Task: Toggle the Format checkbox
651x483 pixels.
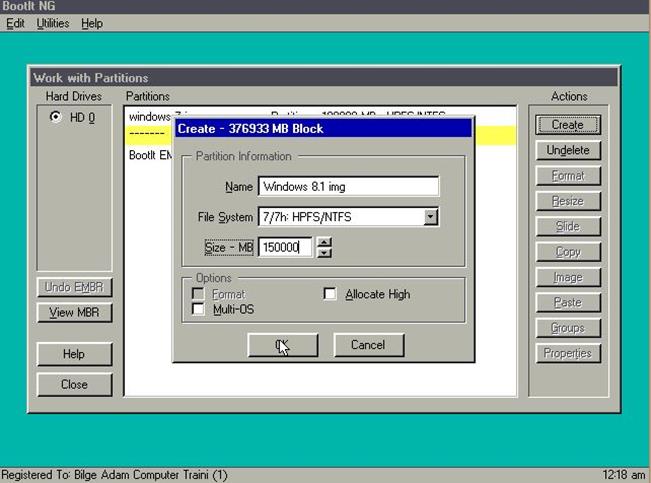Action: pos(198,294)
